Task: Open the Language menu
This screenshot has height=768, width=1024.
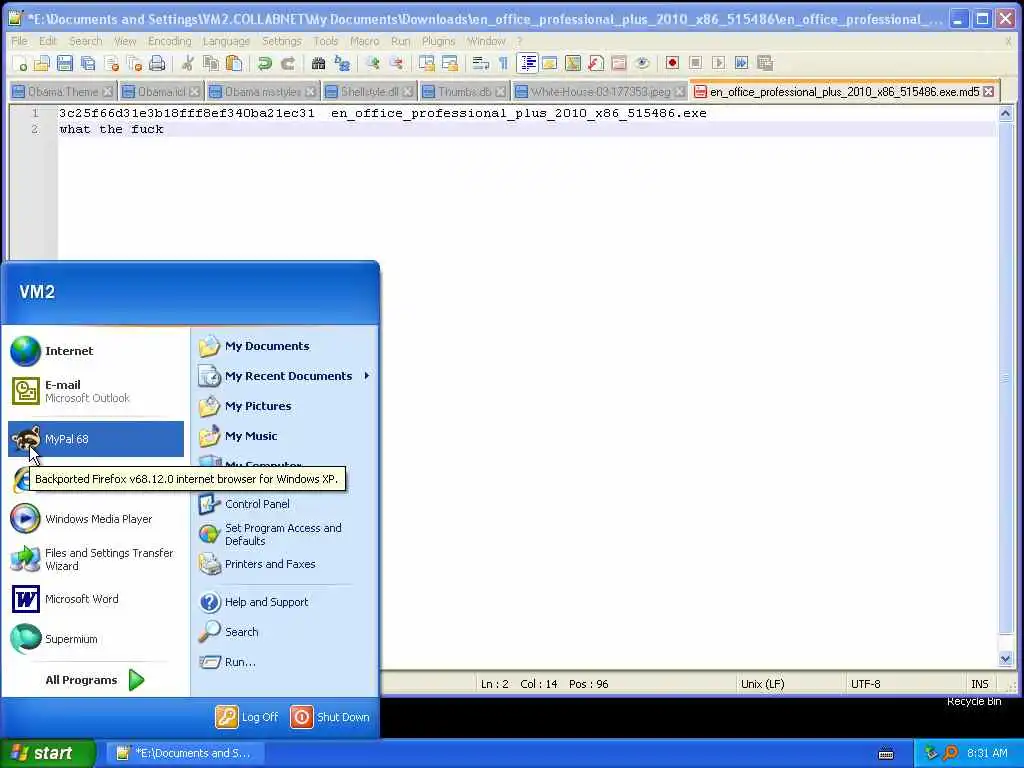Action: click(226, 41)
